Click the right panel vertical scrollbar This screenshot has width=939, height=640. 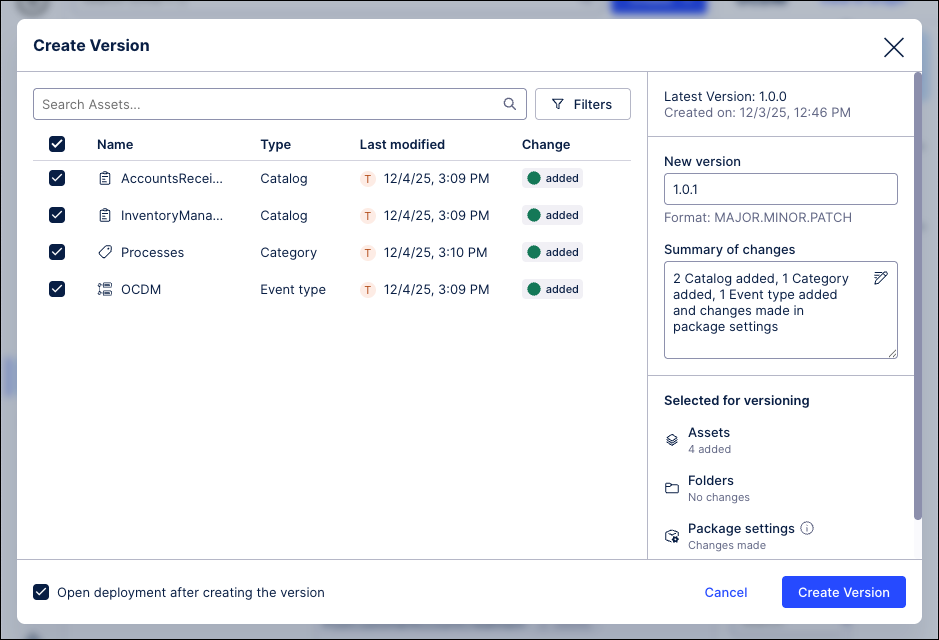(x=917, y=300)
